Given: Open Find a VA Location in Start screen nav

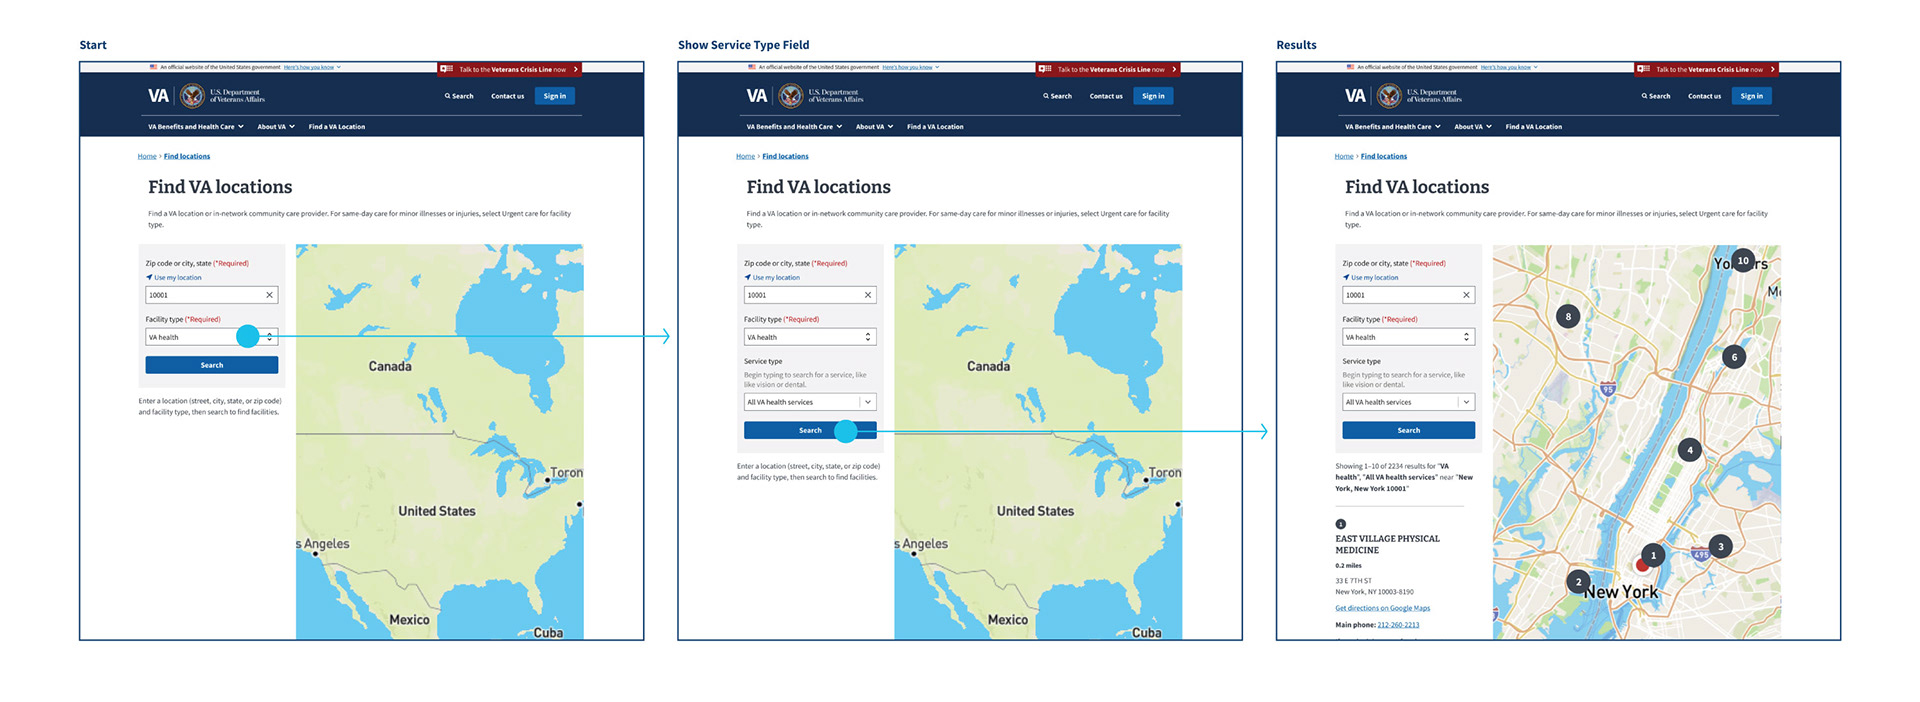Looking at the screenshot, I should tap(337, 127).
